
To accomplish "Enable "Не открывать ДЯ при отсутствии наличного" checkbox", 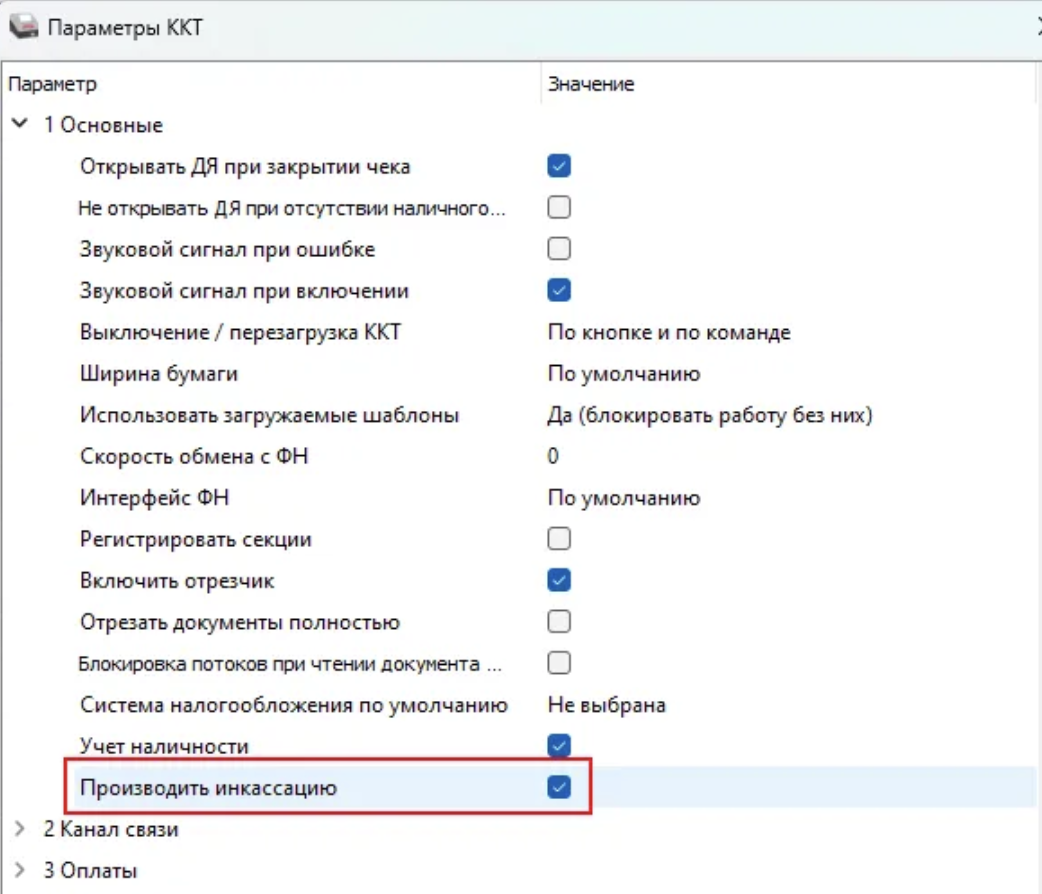I will [x=559, y=208].
